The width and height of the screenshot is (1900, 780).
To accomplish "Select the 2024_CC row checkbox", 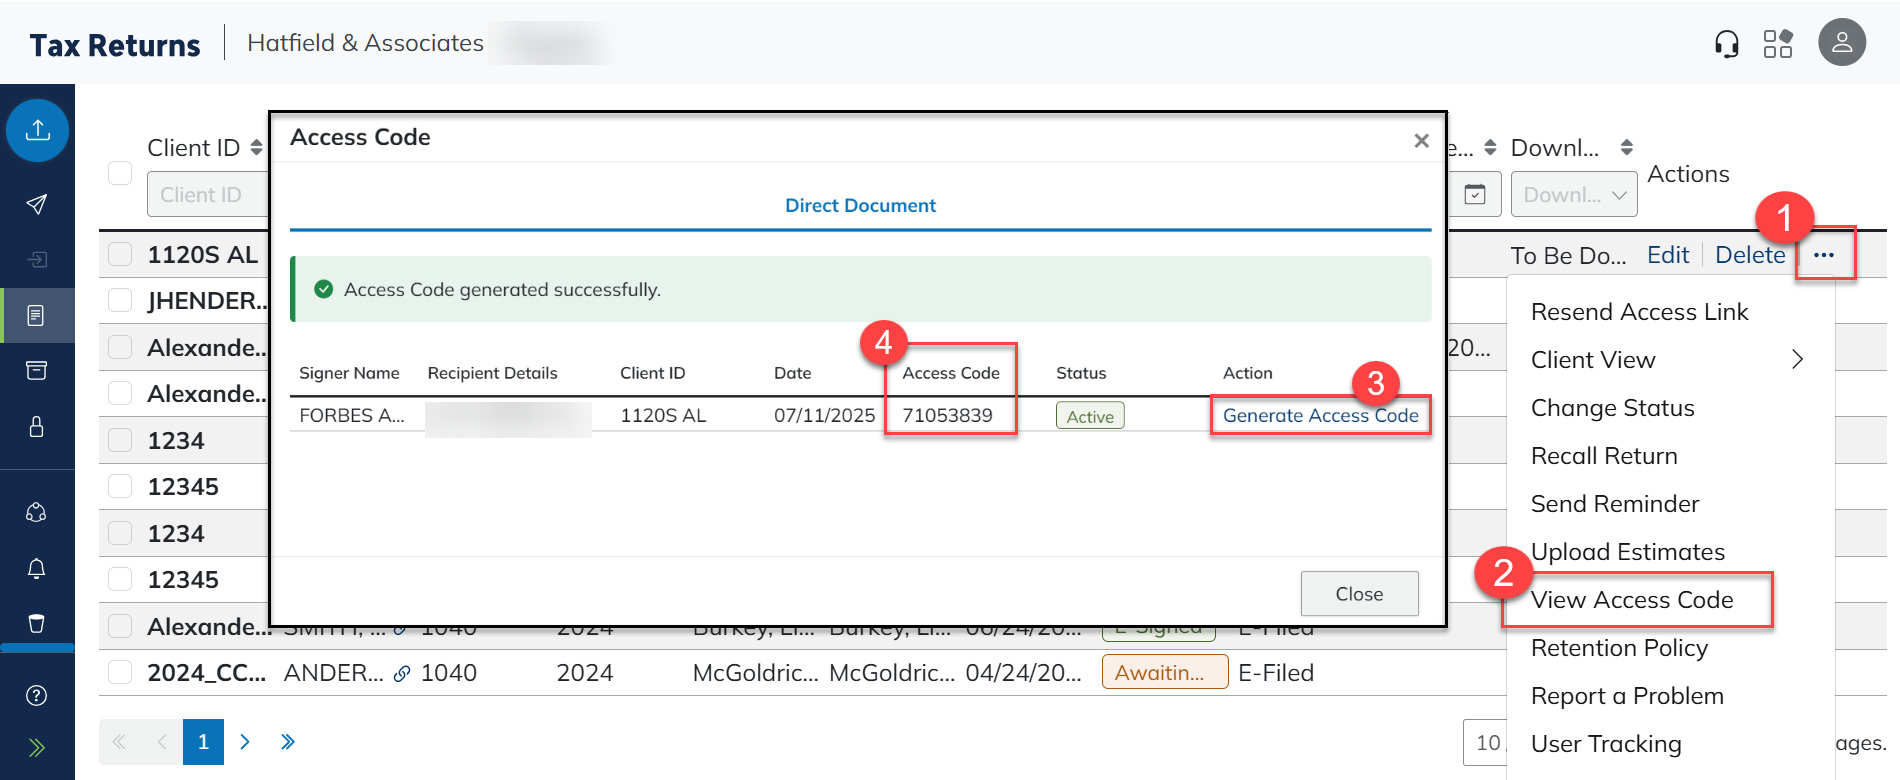I will [x=120, y=672].
